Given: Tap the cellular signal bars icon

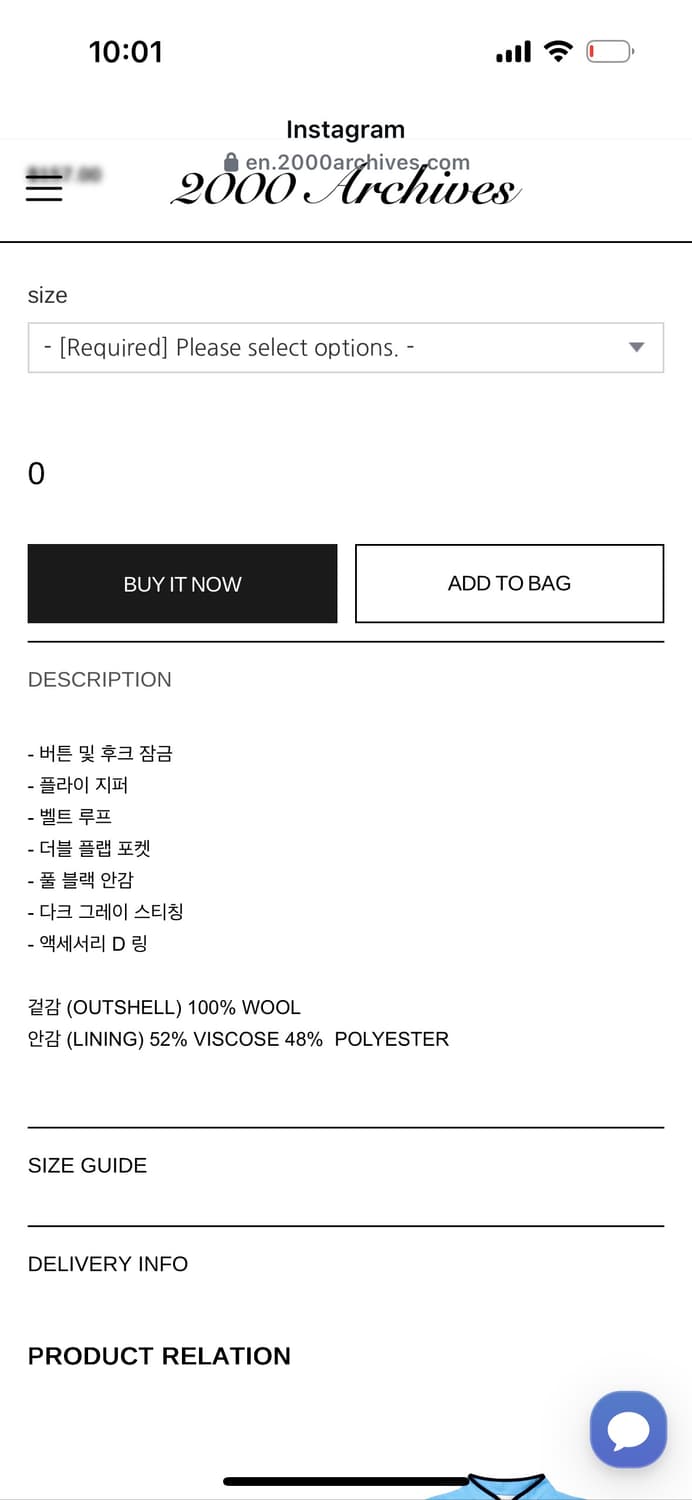Looking at the screenshot, I should point(513,52).
